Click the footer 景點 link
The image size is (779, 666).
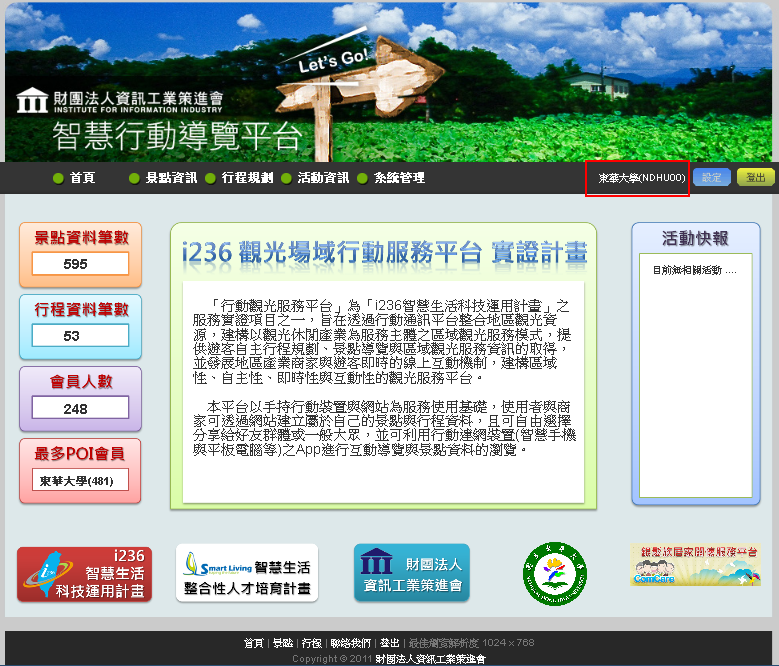coord(283,643)
